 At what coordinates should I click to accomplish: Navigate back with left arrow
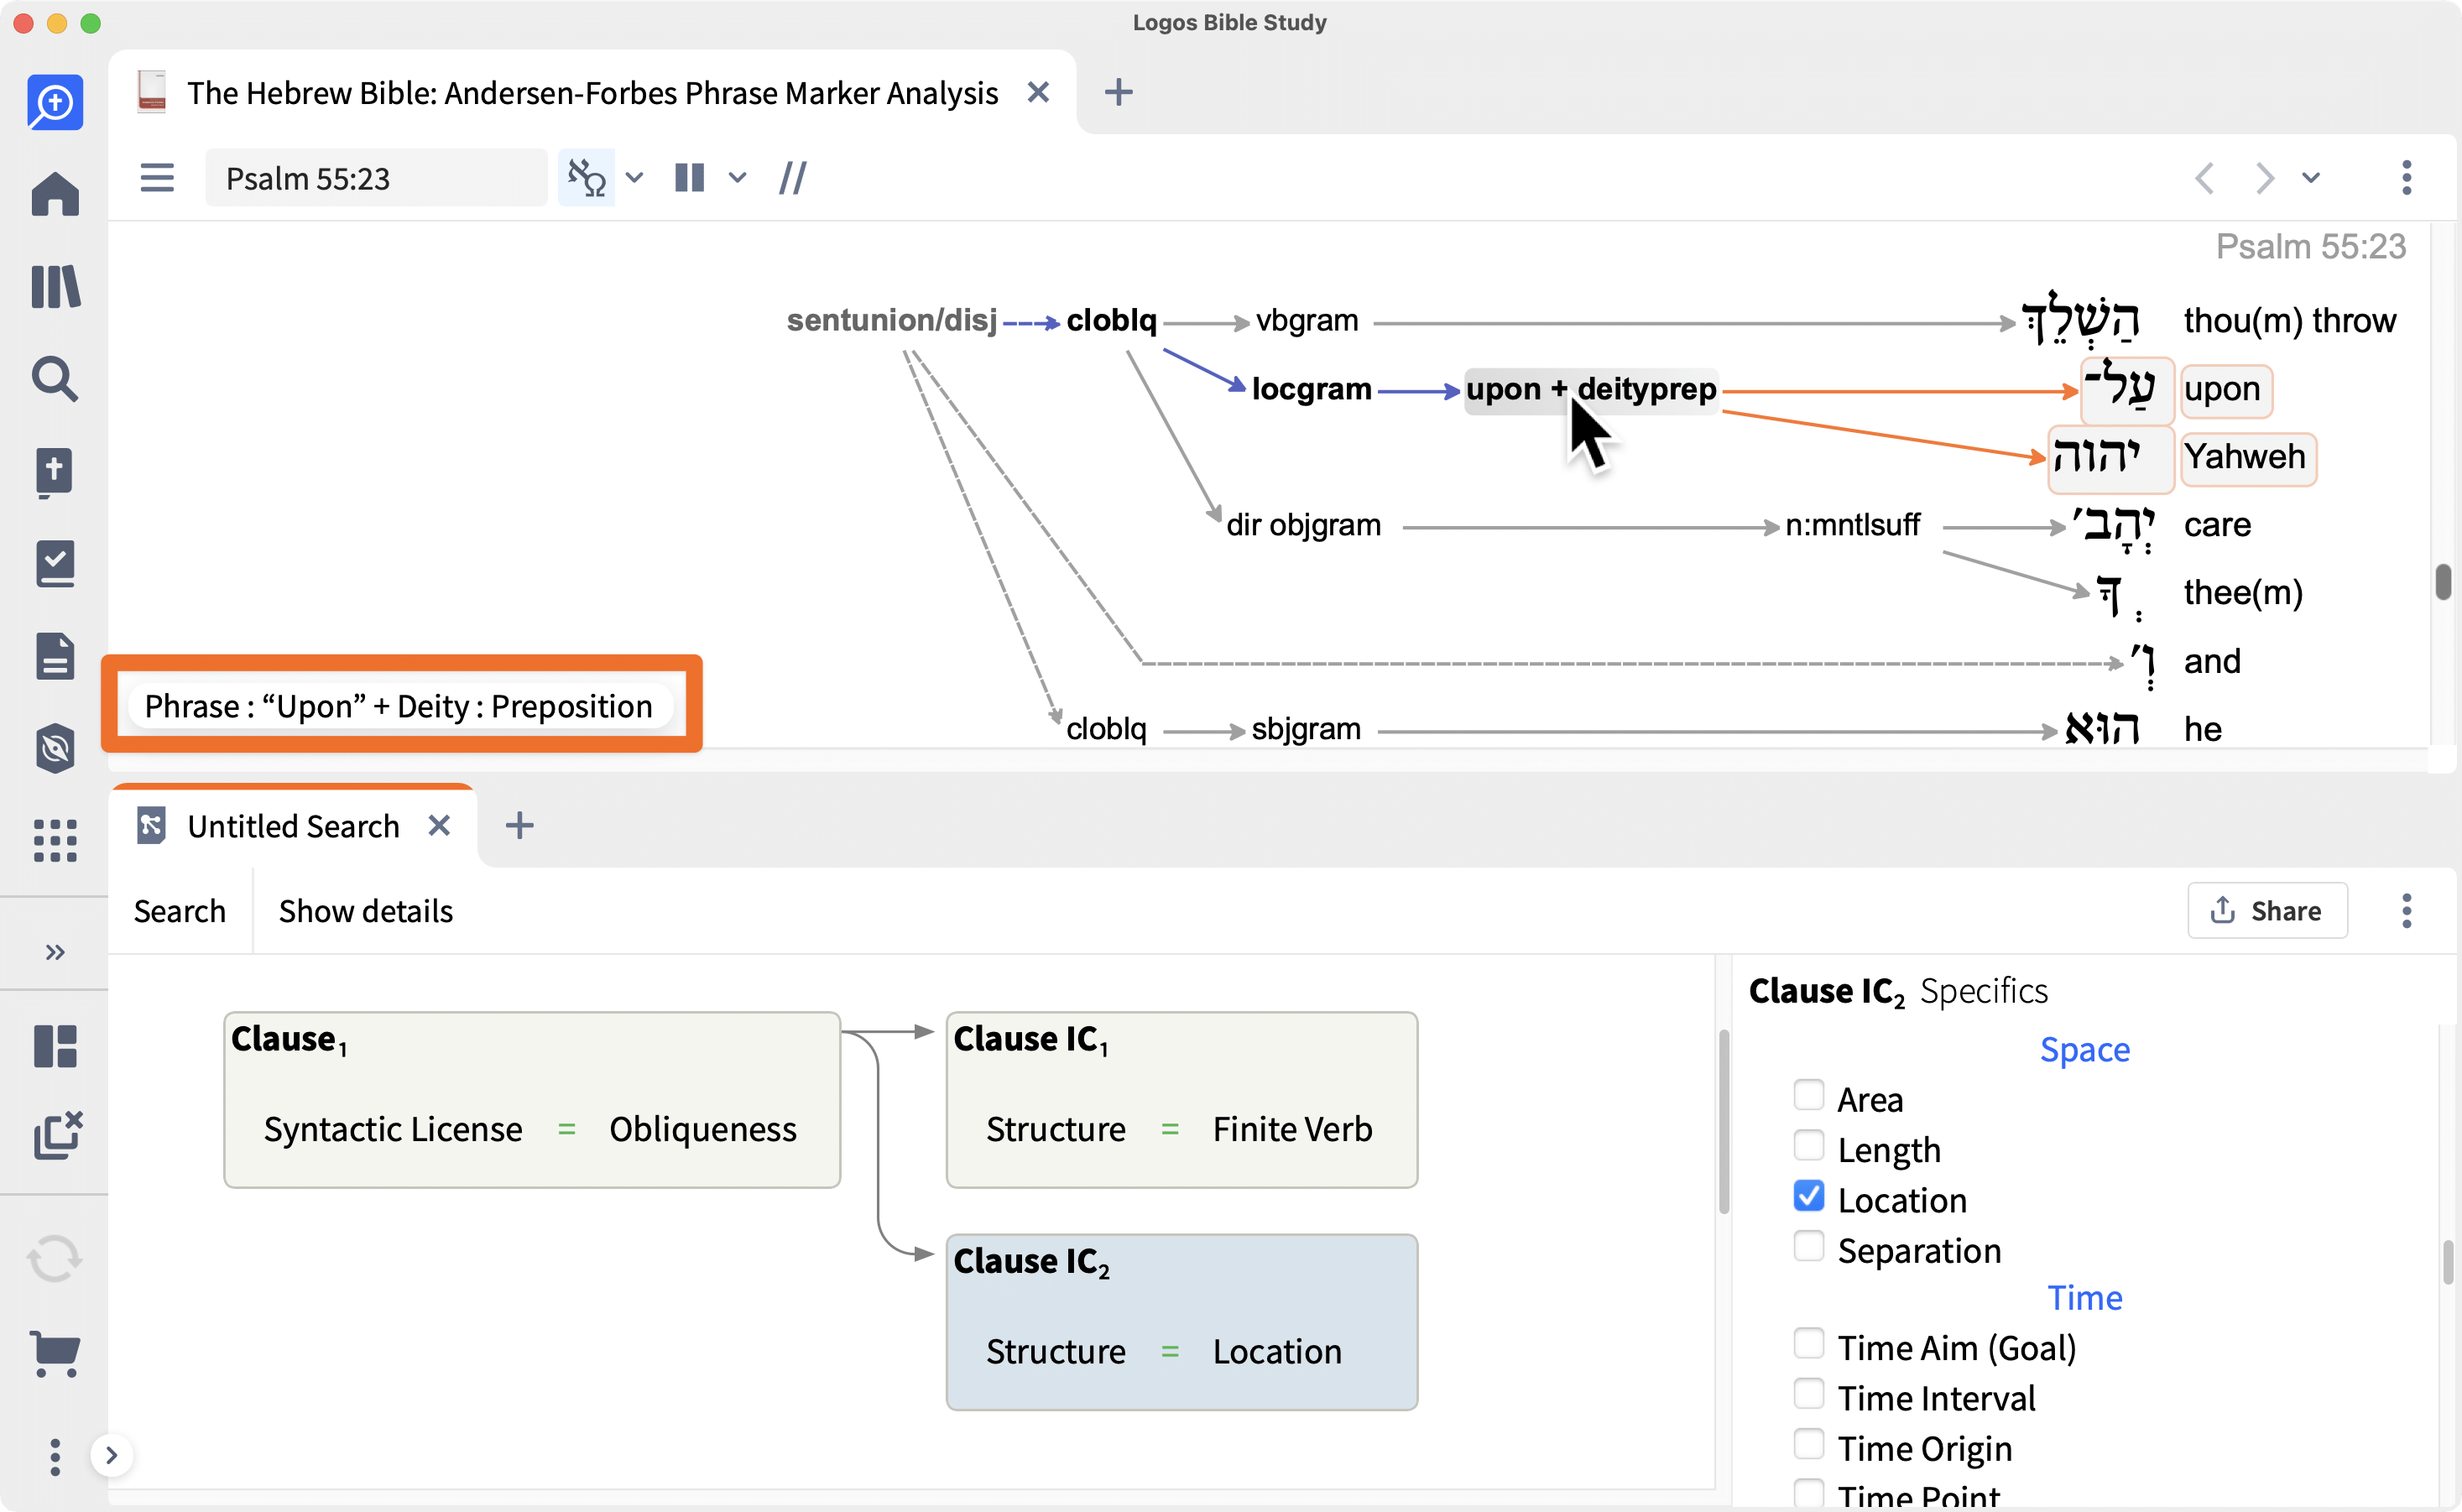pyautogui.click(x=2205, y=178)
